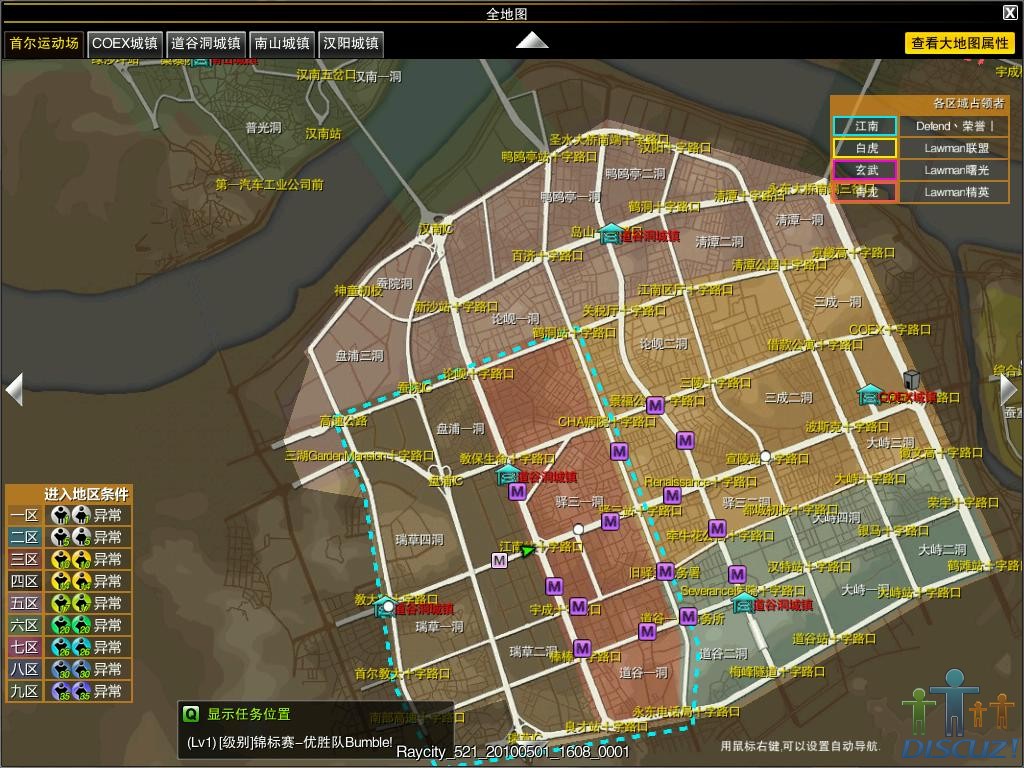This screenshot has height=768, width=1024.
Task: Pan the map left with the left arrow
Action: coord(14,389)
